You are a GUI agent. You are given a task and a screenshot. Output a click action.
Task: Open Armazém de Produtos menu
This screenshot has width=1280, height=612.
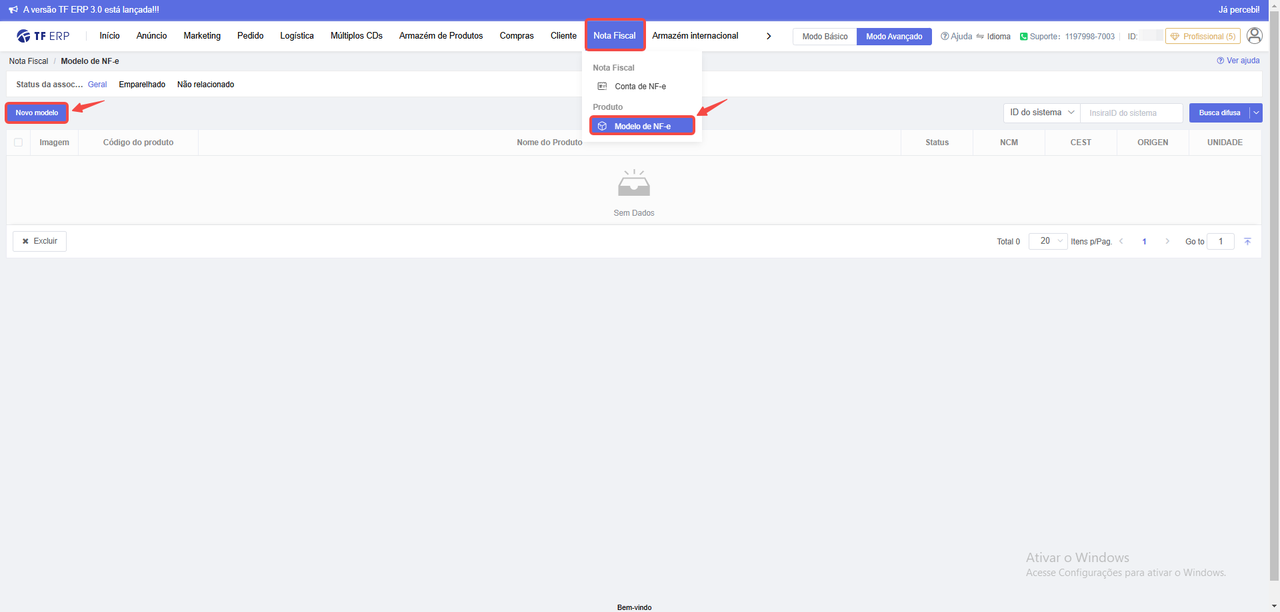441,36
